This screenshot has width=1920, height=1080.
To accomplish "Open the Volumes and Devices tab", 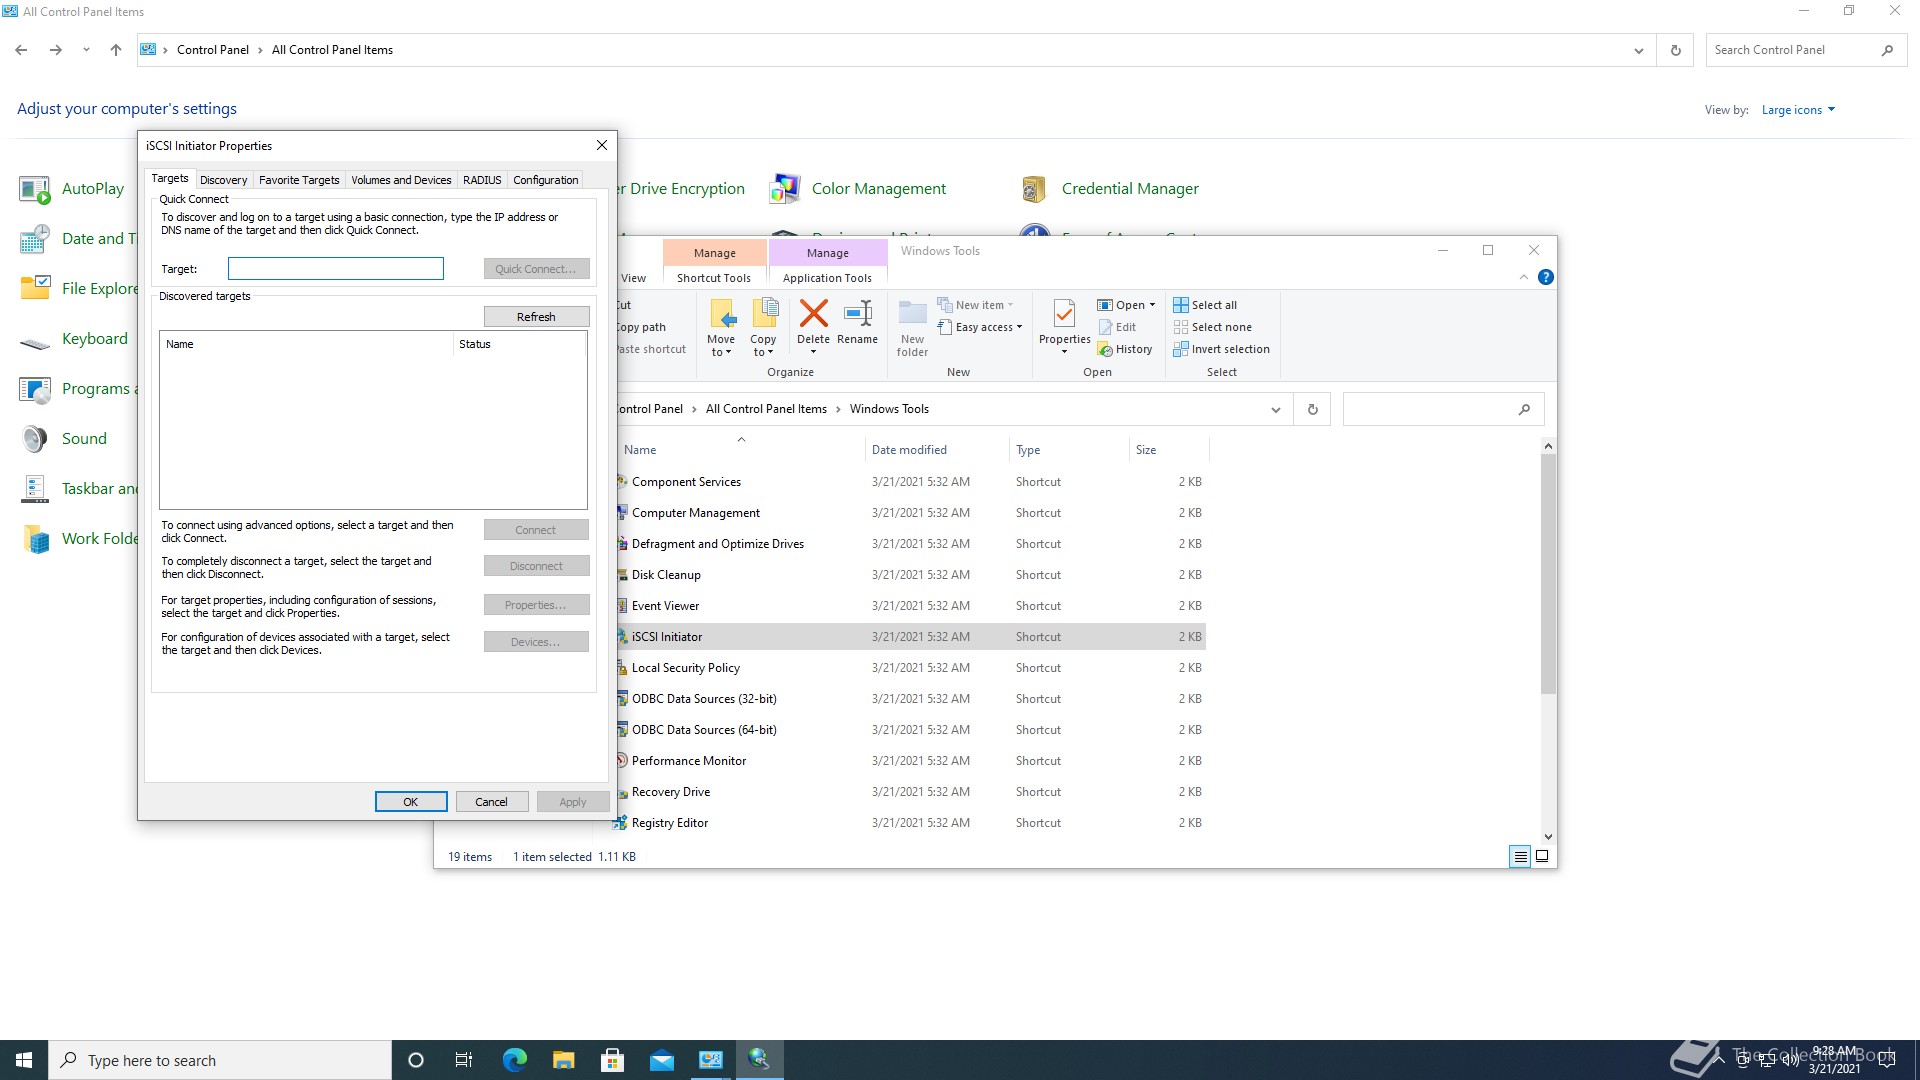I will [400, 180].
